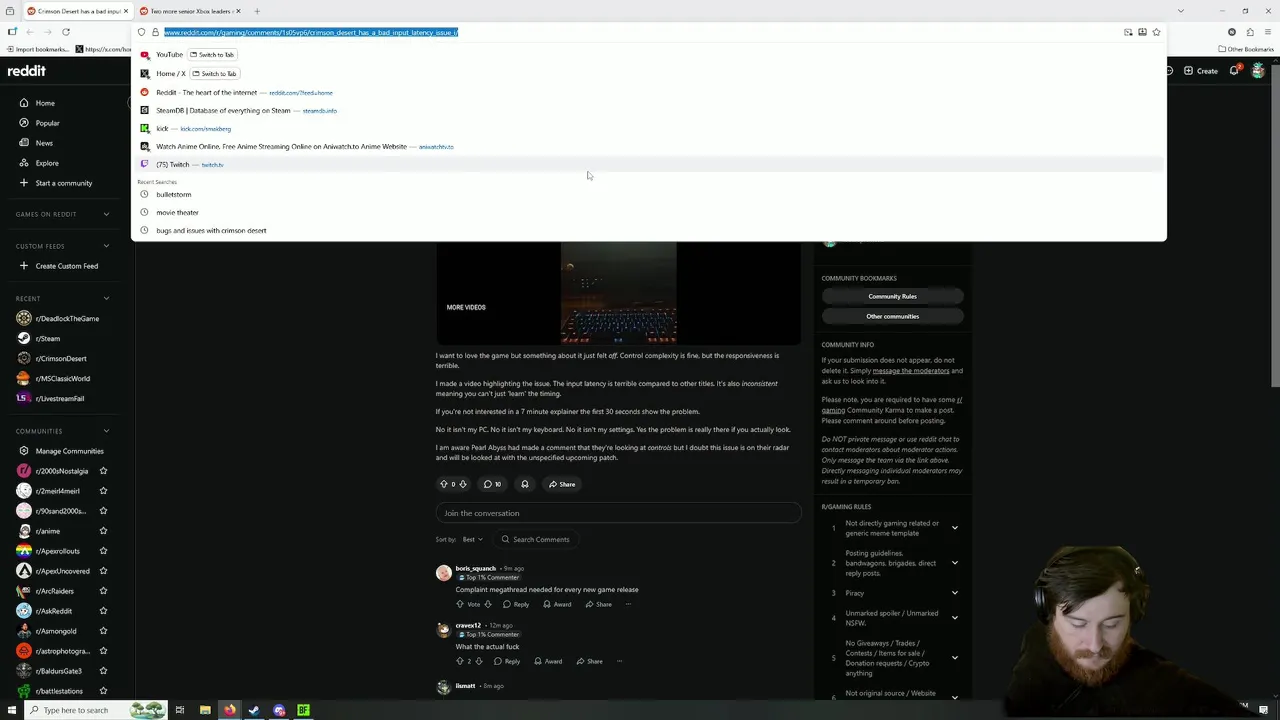Expand rule 3 Piracy
The width and height of the screenshot is (1280, 720).
[954, 593]
